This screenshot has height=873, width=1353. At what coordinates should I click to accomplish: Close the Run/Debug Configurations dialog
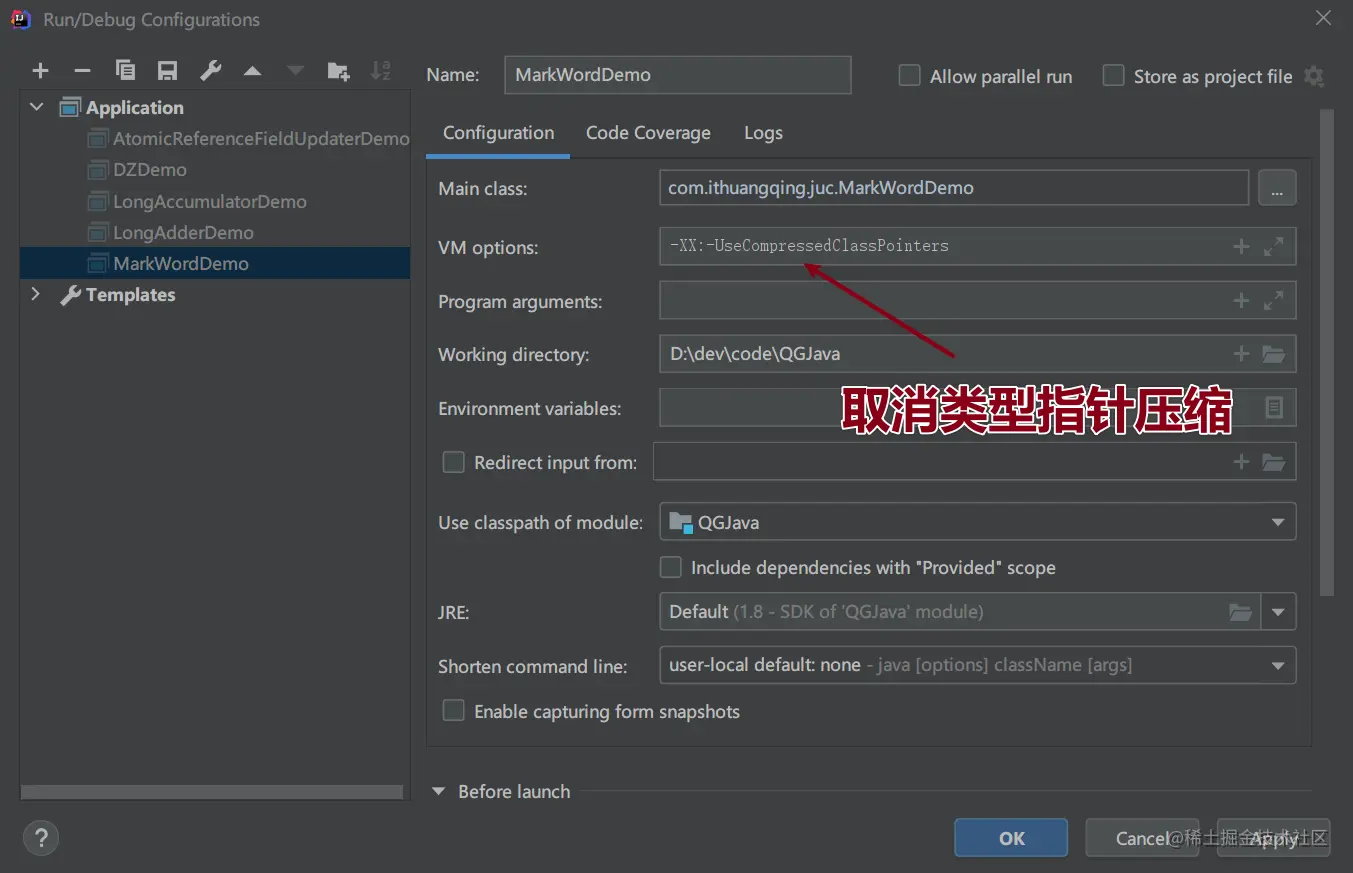pyautogui.click(x=1323, y=18)
